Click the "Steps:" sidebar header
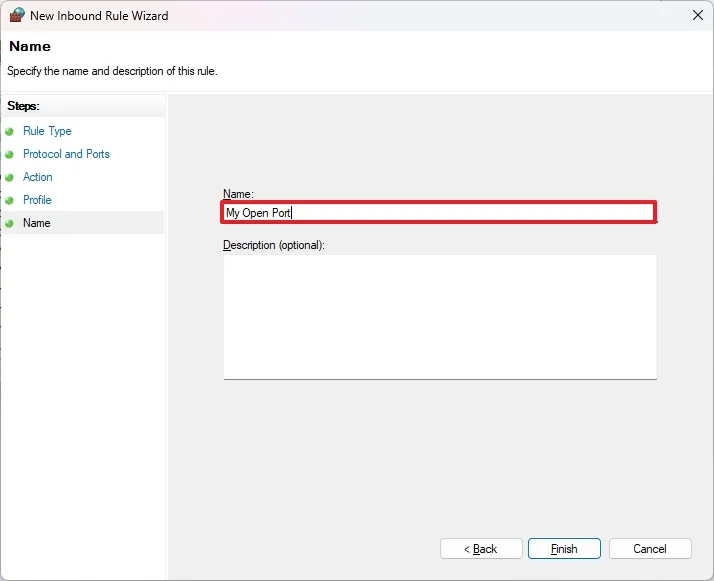Screen dimensions: 714x581 coord(24,106)
